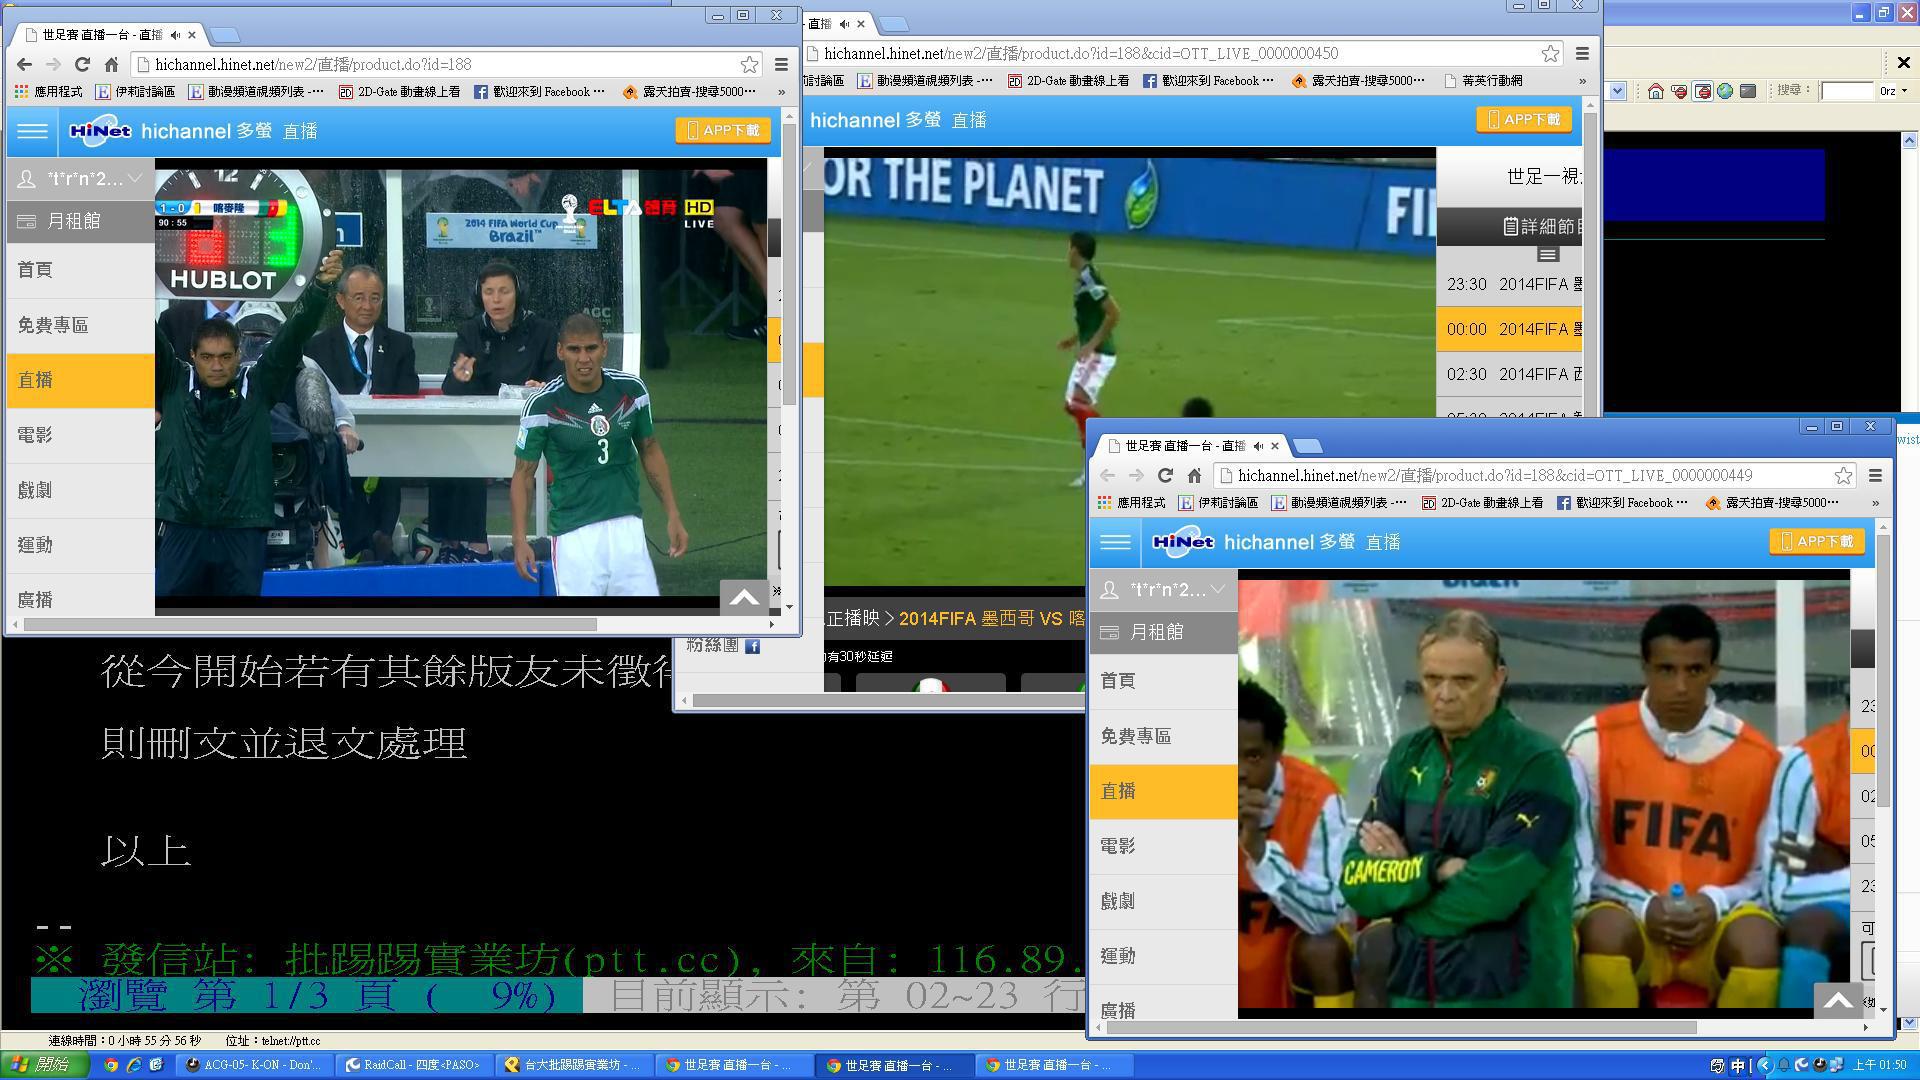Open 2D-Gate 動漫線上看 bookmark in top-left window
The width and height of the screenshot is (1920, 1080).
pyautogui.click(x=399, y=92)
